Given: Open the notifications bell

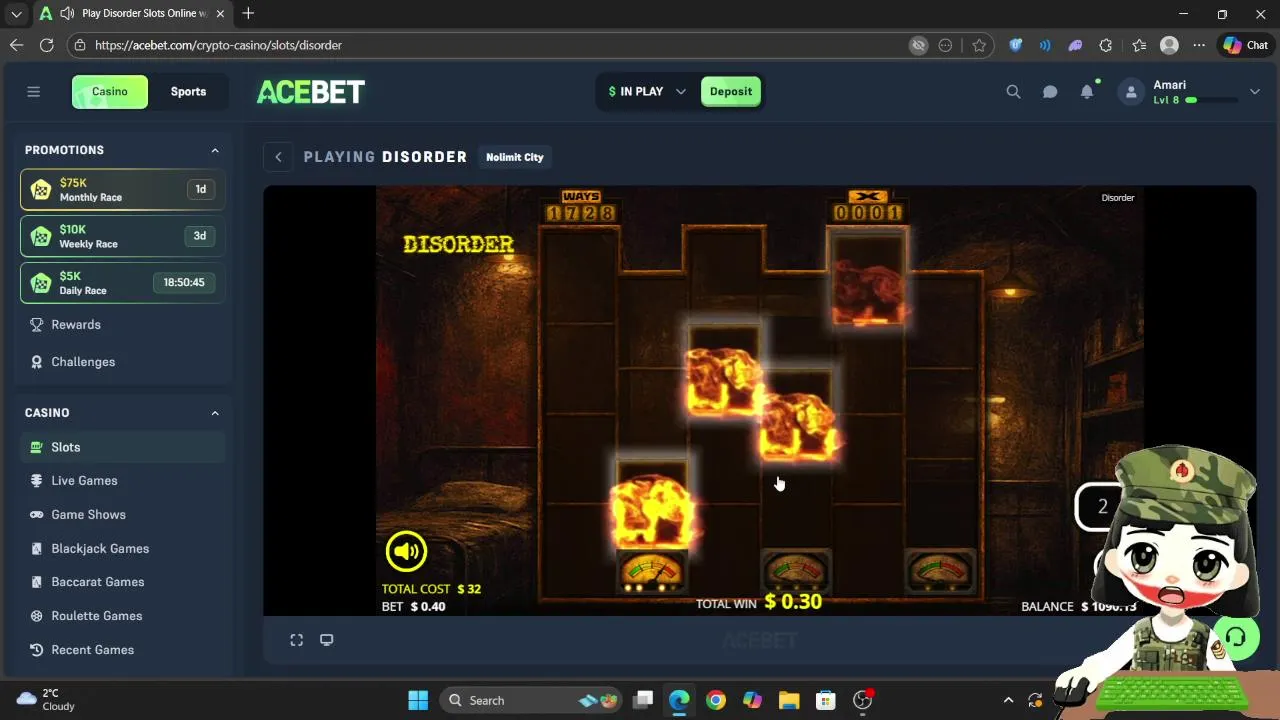Looking at the screenshot, I should (1087, 92).
